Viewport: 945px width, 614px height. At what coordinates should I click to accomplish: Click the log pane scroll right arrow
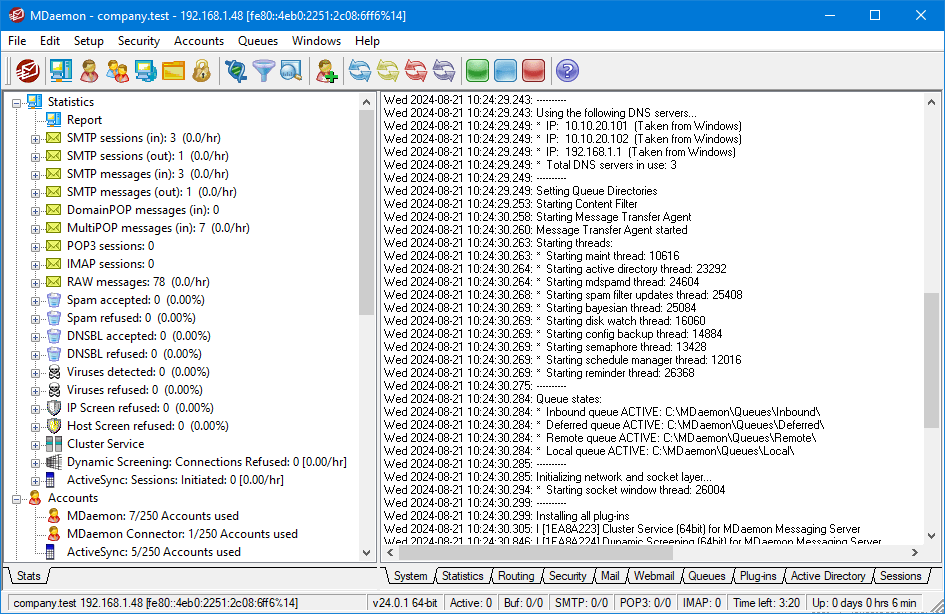(915, 552)
